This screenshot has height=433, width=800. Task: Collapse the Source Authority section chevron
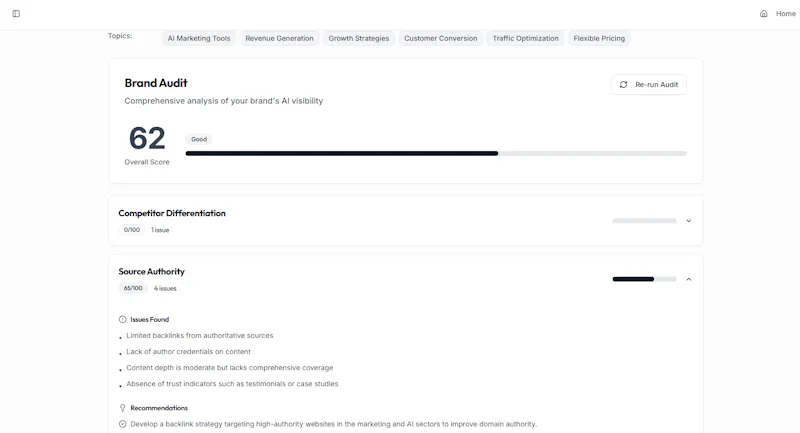(x=689, y=279)
